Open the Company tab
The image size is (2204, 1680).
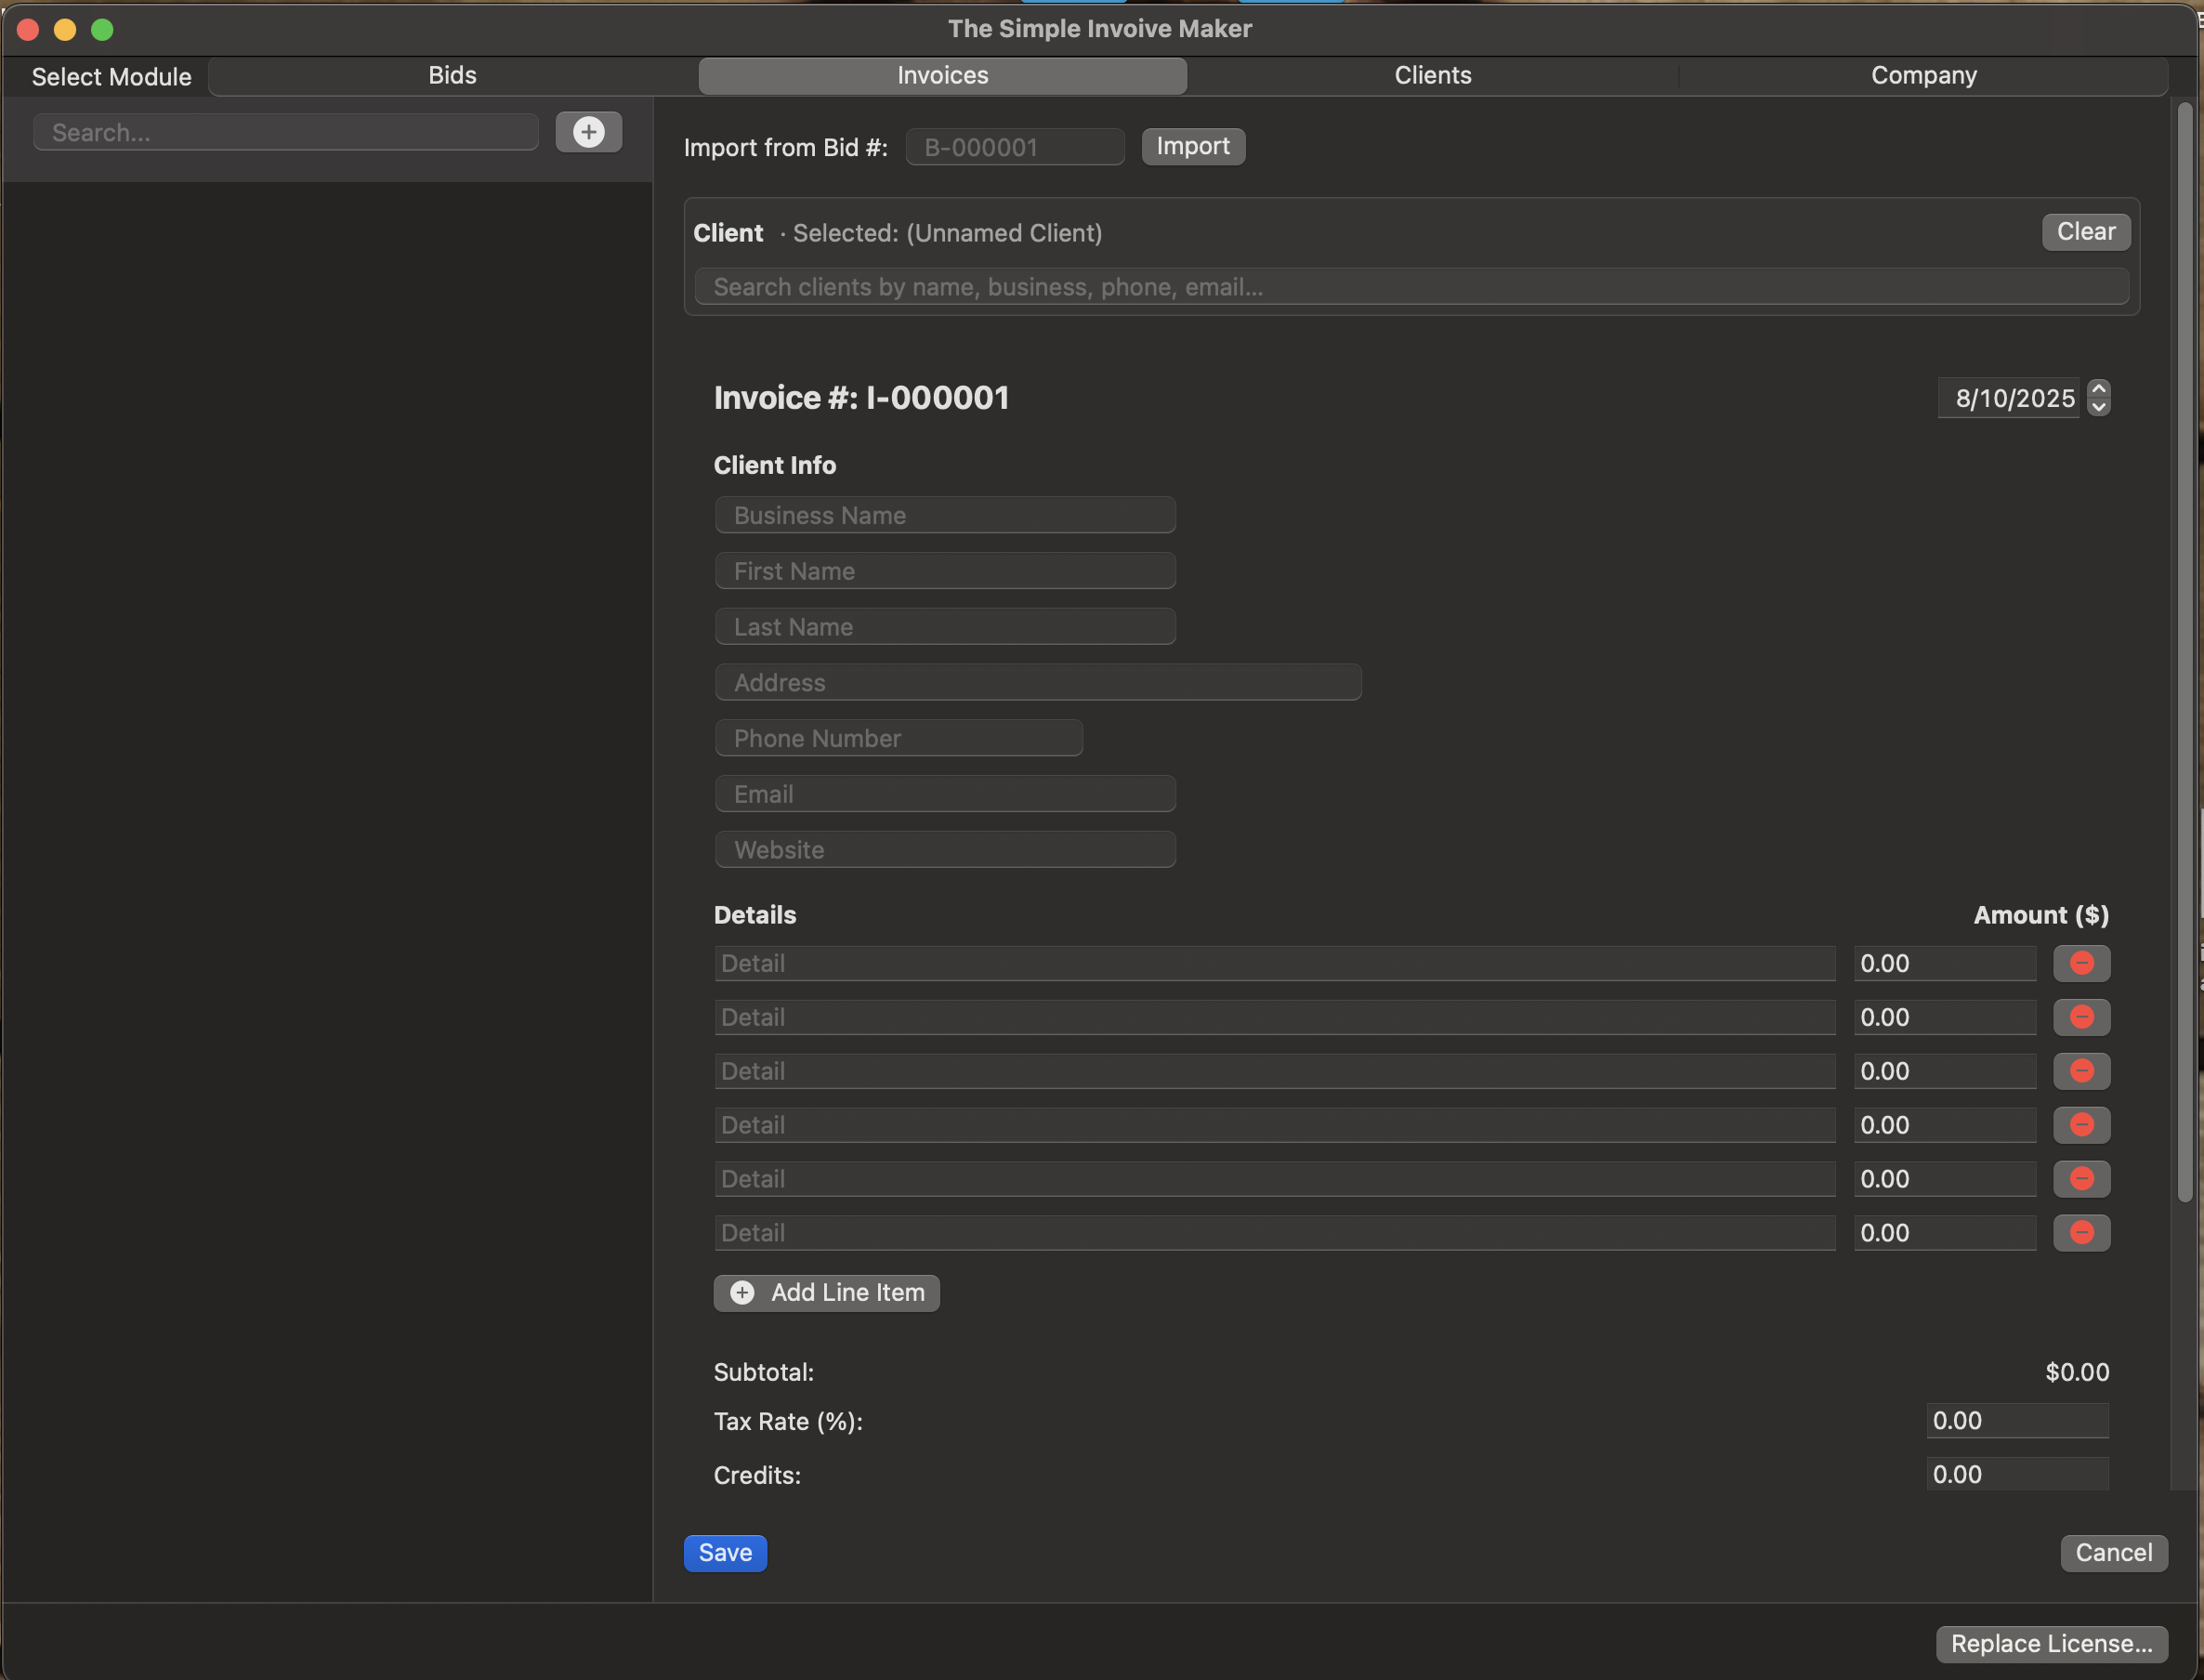(x=1923, y=75)
